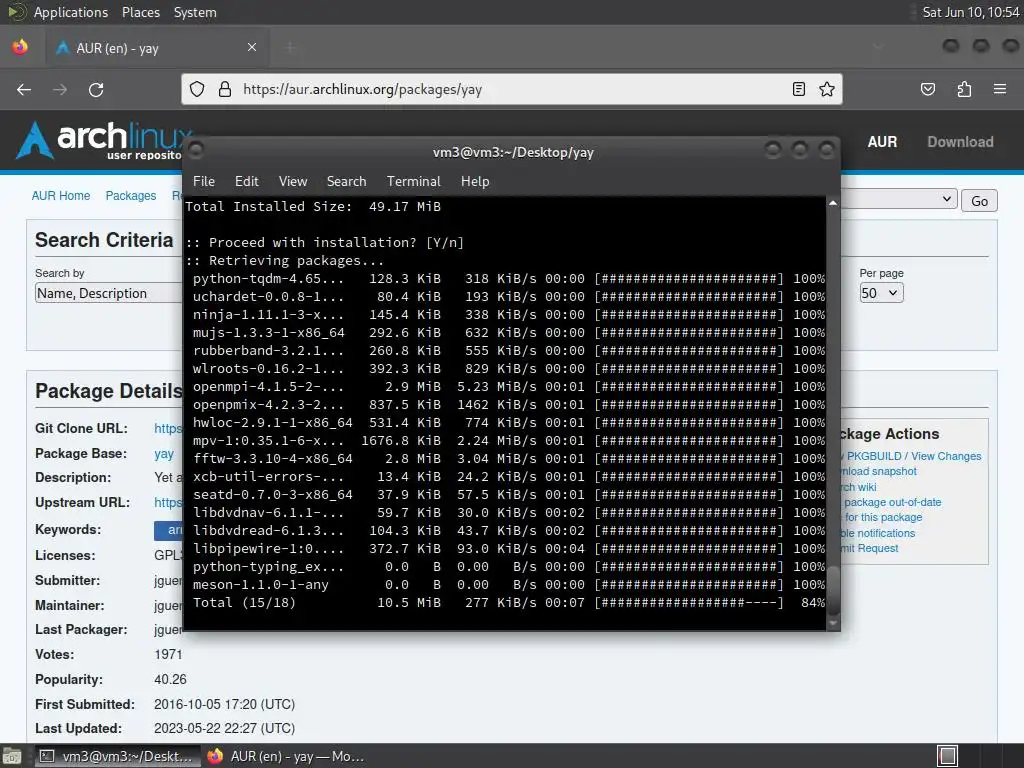Open the terminal Help menu
Viewport: 1024px width, 768px height.
[x=475, y=182]
